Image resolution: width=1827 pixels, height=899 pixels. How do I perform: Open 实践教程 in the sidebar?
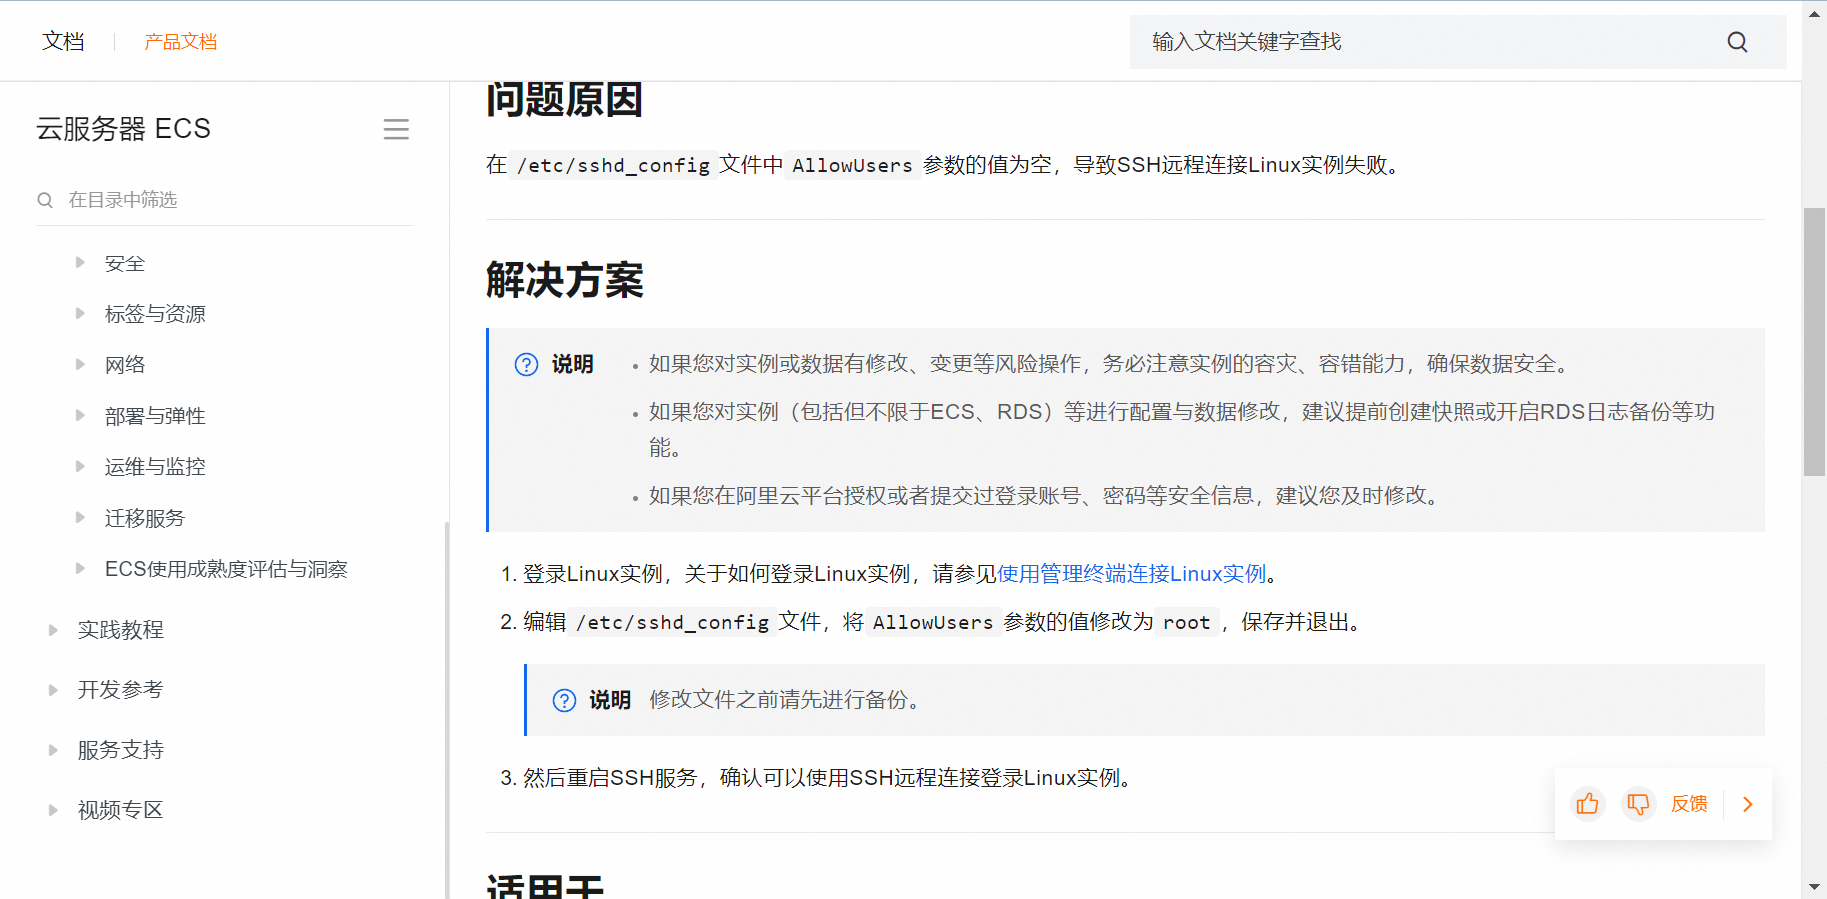tap(121, 630)
